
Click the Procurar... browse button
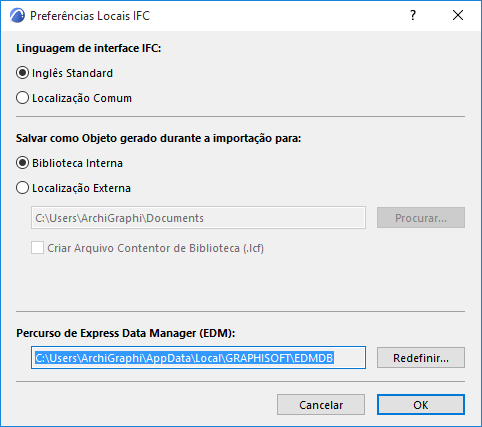pyautogui.click(x=421, y=218)
